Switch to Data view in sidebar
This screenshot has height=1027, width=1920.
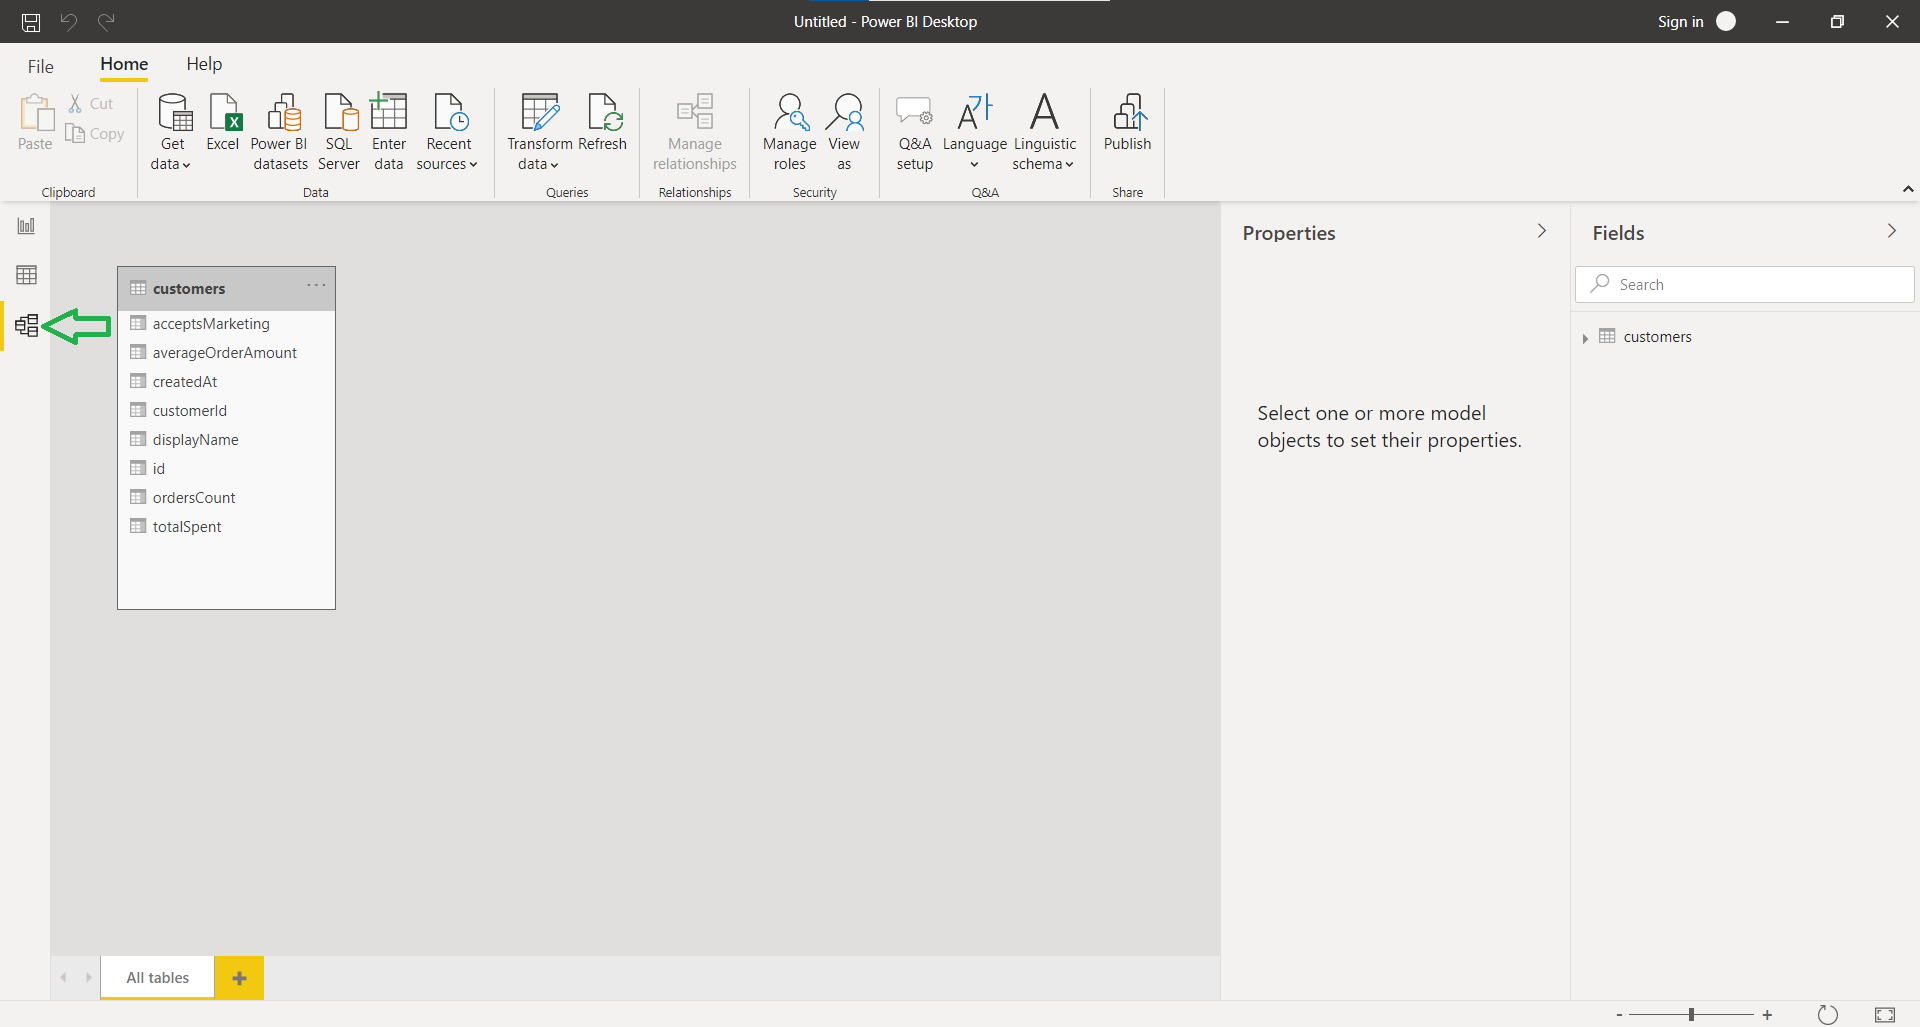[26, 275]
